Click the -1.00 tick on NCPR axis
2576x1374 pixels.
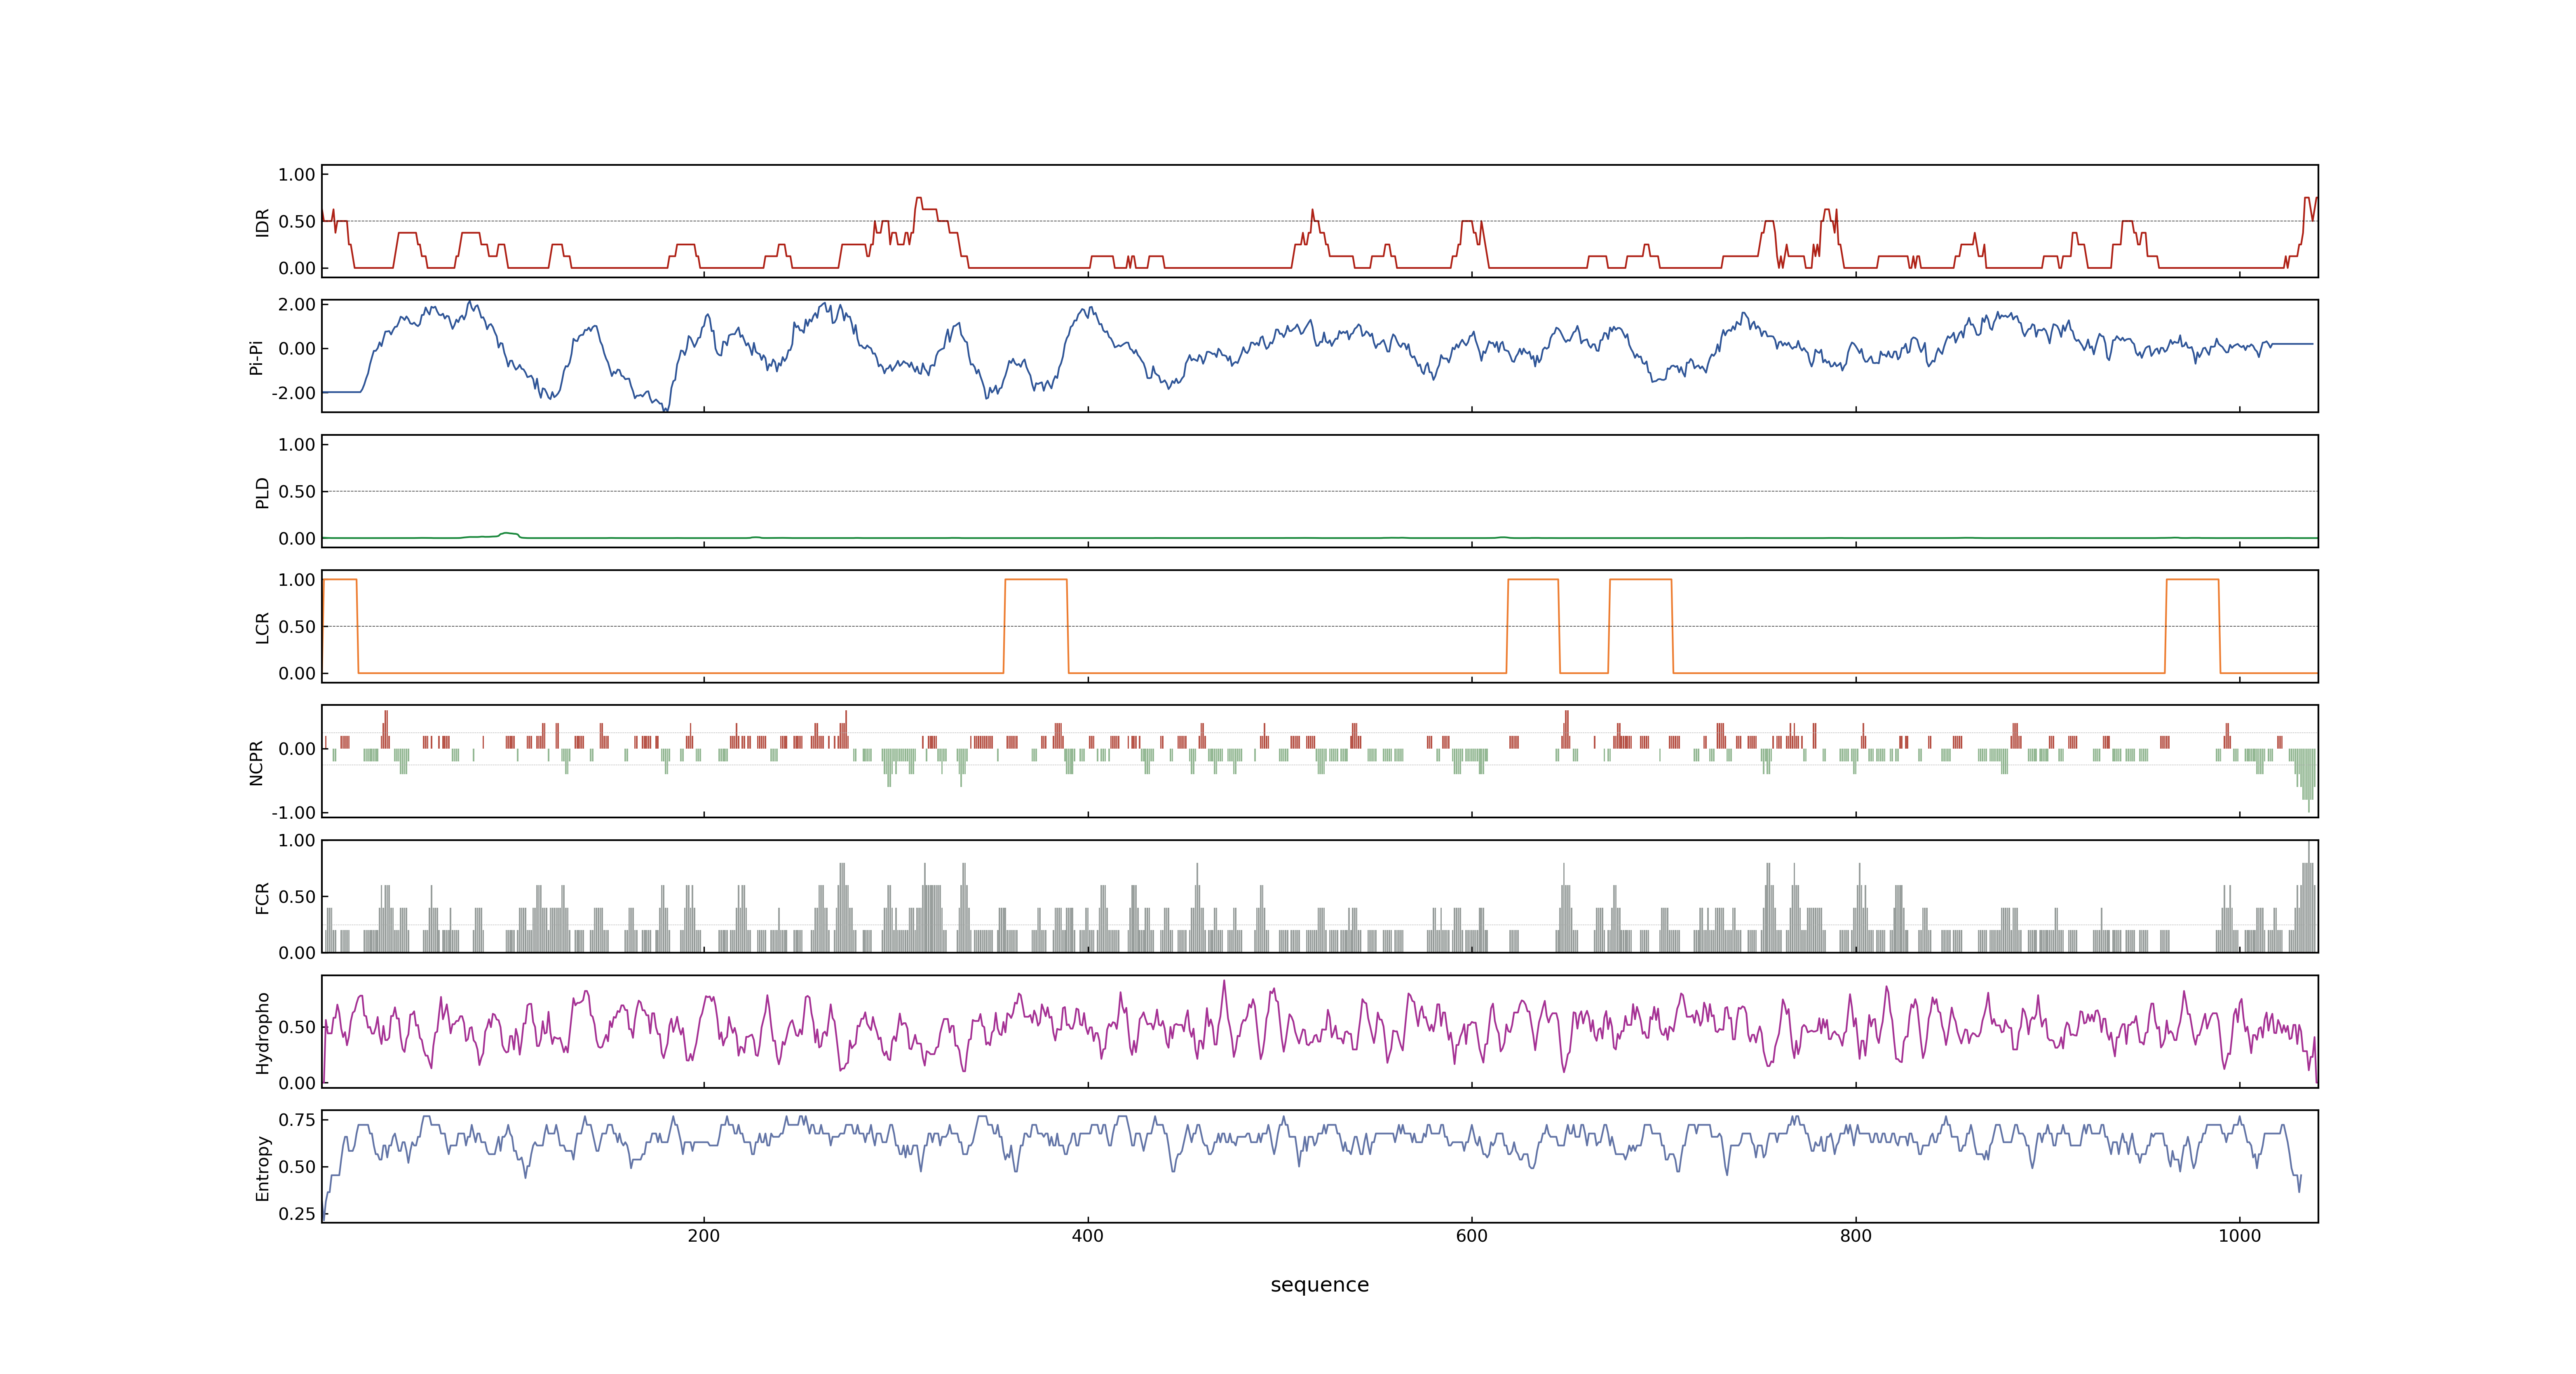(x=294, y=812)
